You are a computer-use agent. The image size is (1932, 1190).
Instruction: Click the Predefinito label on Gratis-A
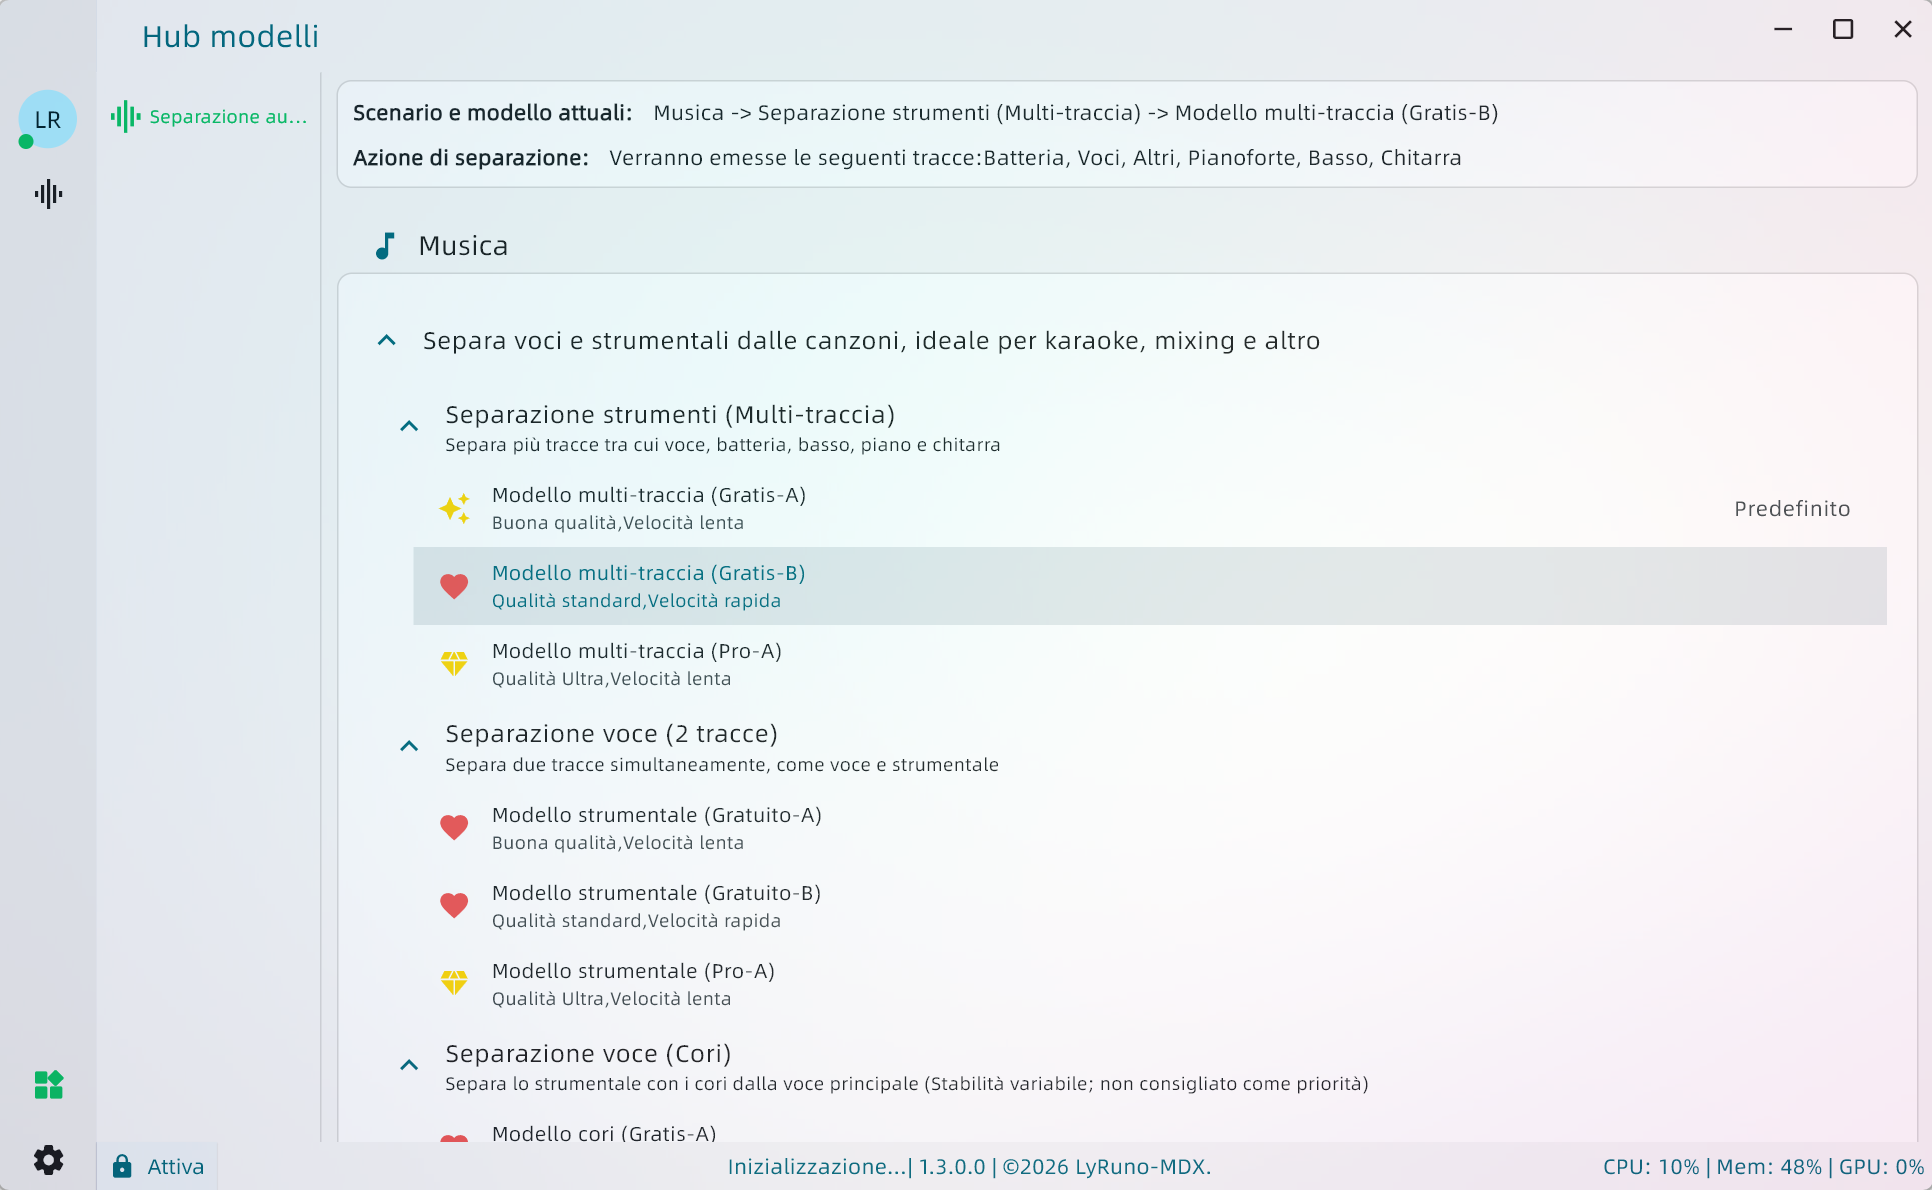click(x=1791, y=509)
